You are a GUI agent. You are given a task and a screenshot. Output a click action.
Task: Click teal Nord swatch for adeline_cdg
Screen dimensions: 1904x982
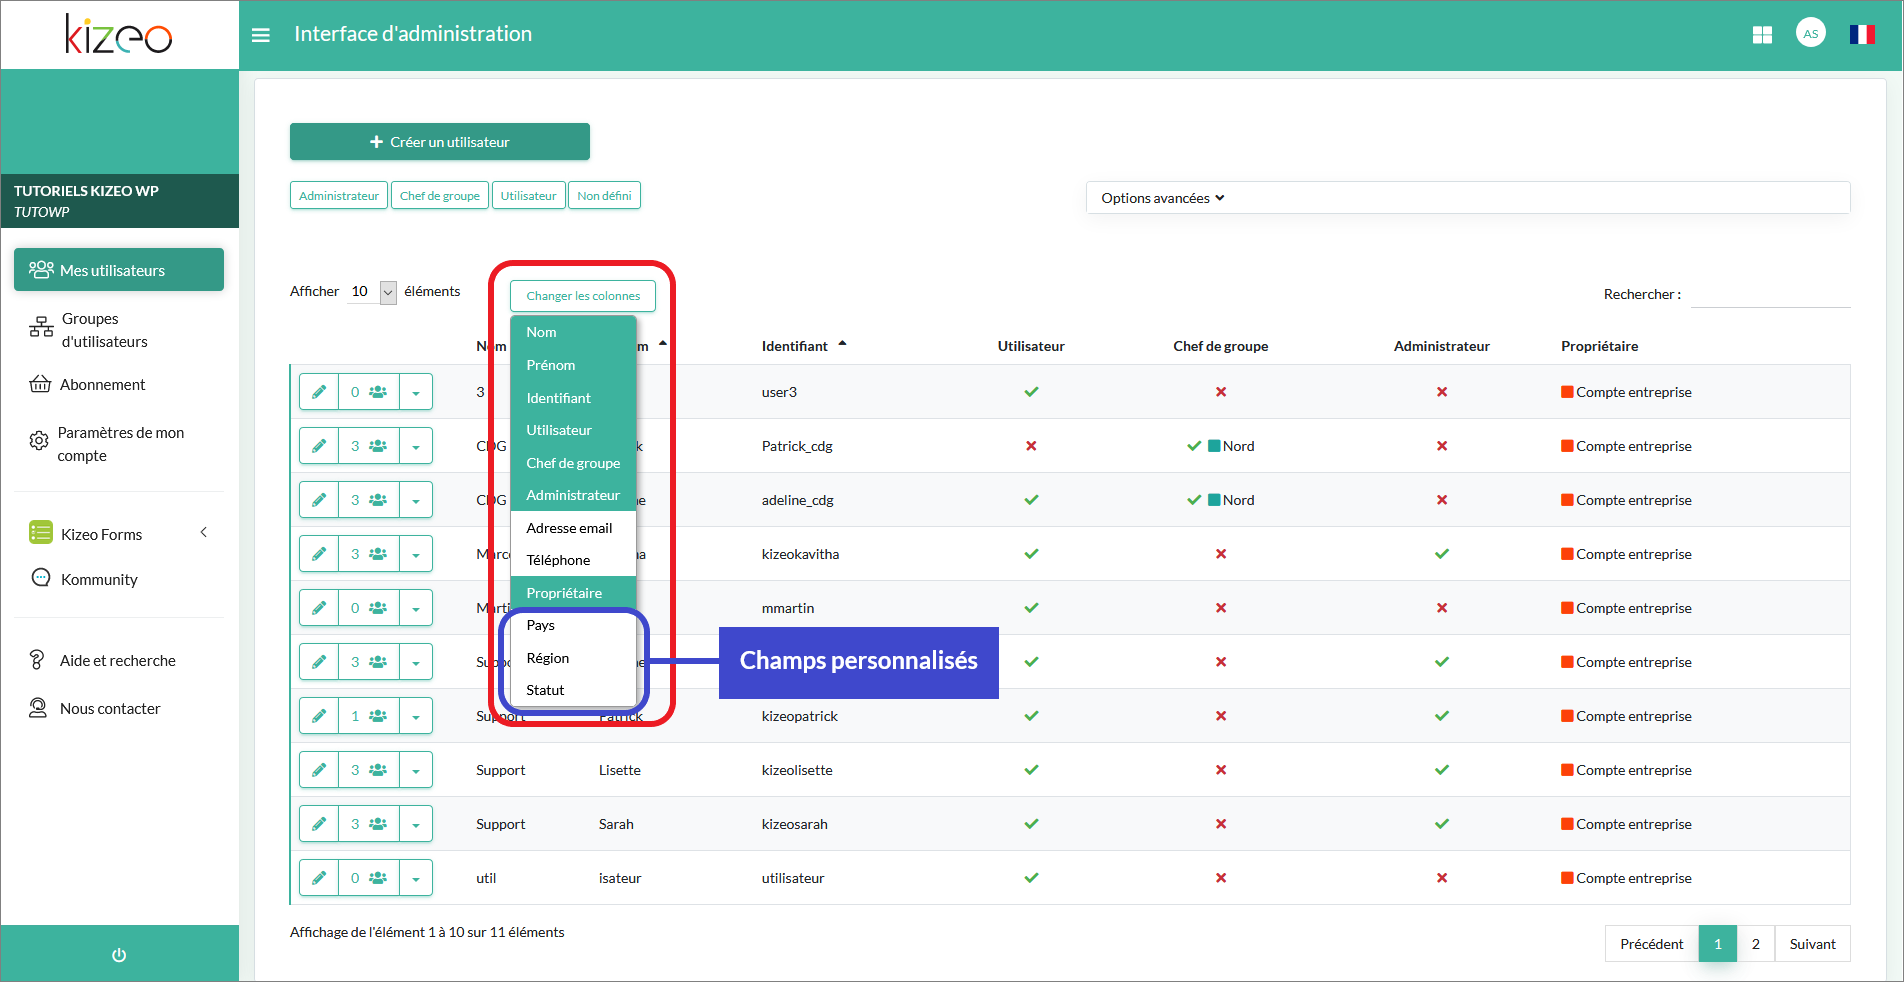[x=1214, y=500]
